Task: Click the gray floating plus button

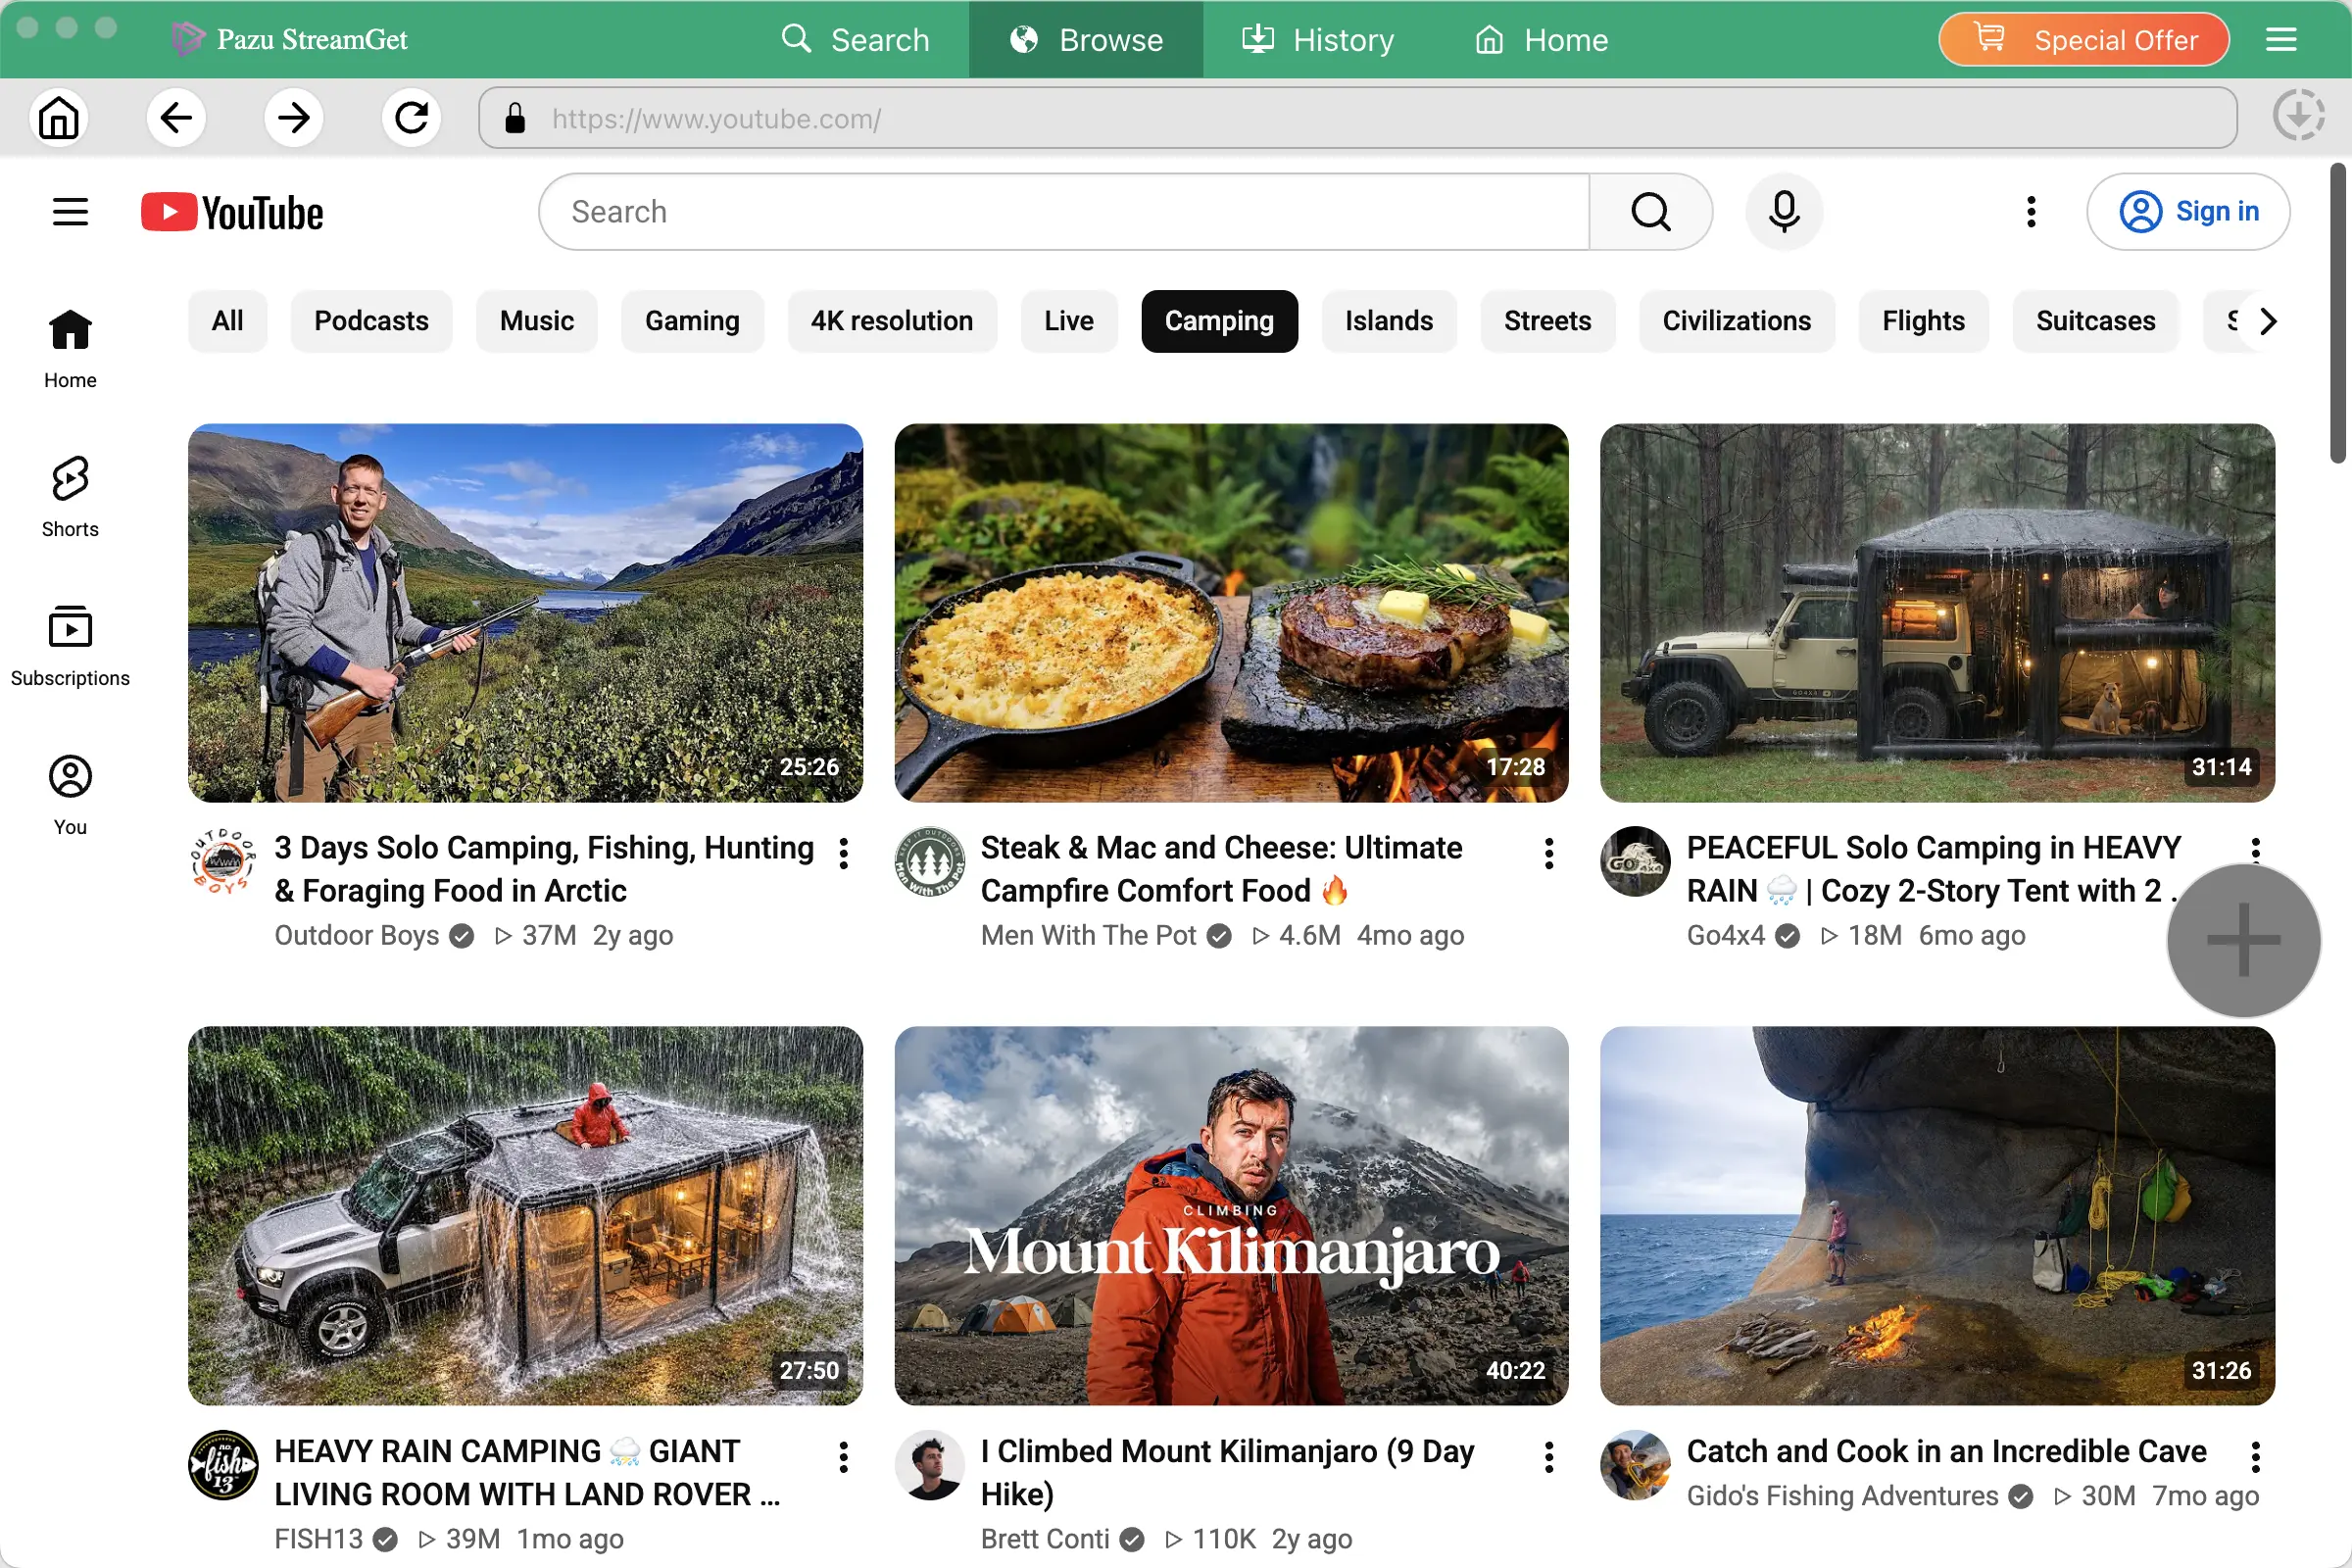Action: (x=2243, y=940)
